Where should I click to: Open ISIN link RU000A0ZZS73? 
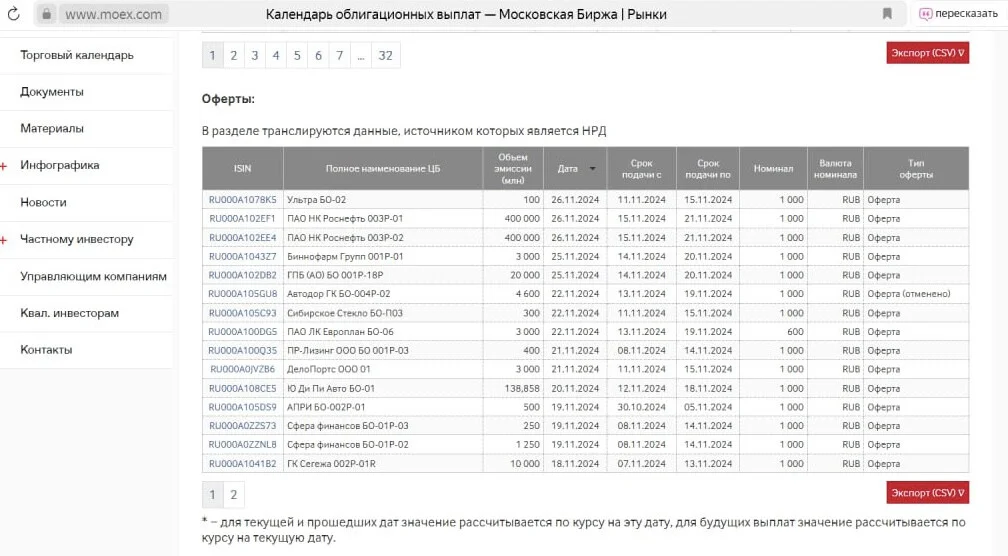[242, 426]
